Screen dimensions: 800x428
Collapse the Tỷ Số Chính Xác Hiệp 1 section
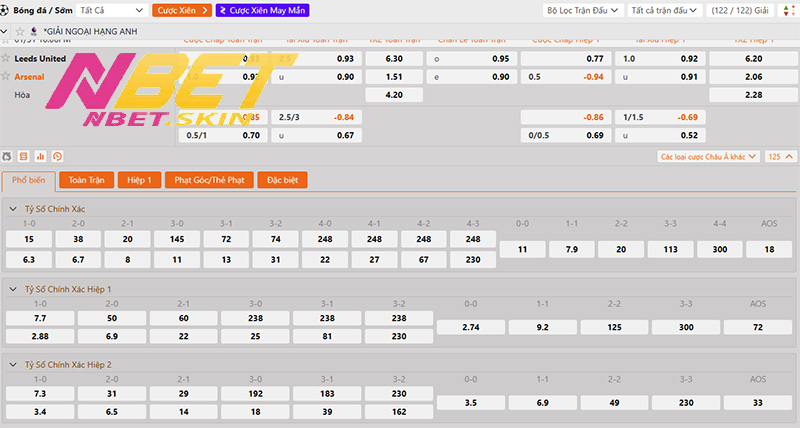[13, 289]
